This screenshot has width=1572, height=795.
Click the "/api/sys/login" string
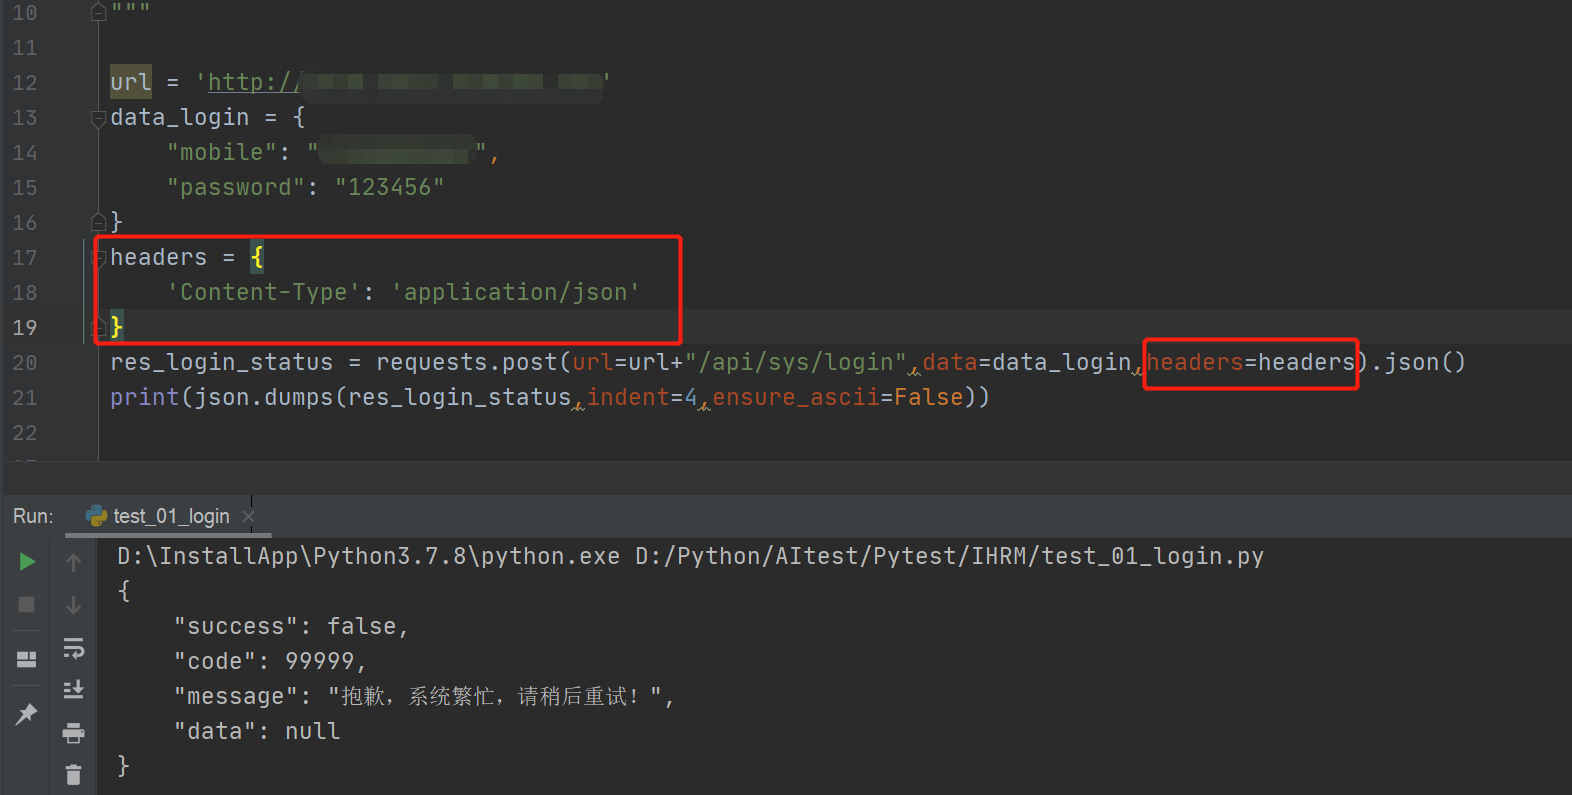tap(795, 362)
